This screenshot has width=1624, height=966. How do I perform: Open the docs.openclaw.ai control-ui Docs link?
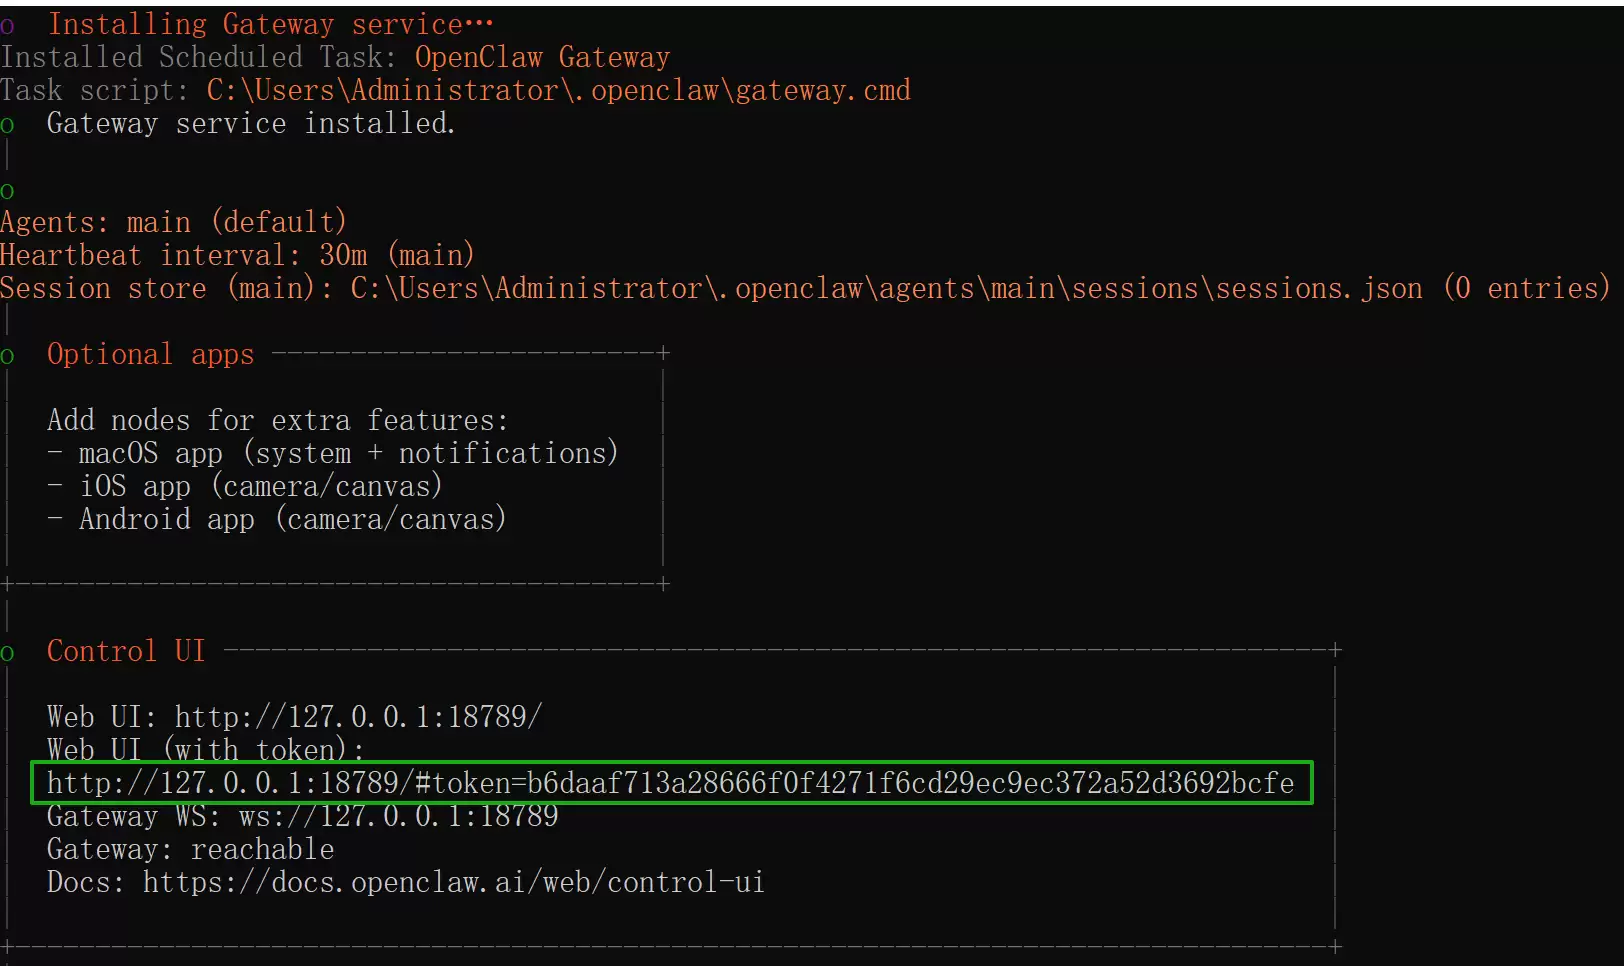coord(454,882)
